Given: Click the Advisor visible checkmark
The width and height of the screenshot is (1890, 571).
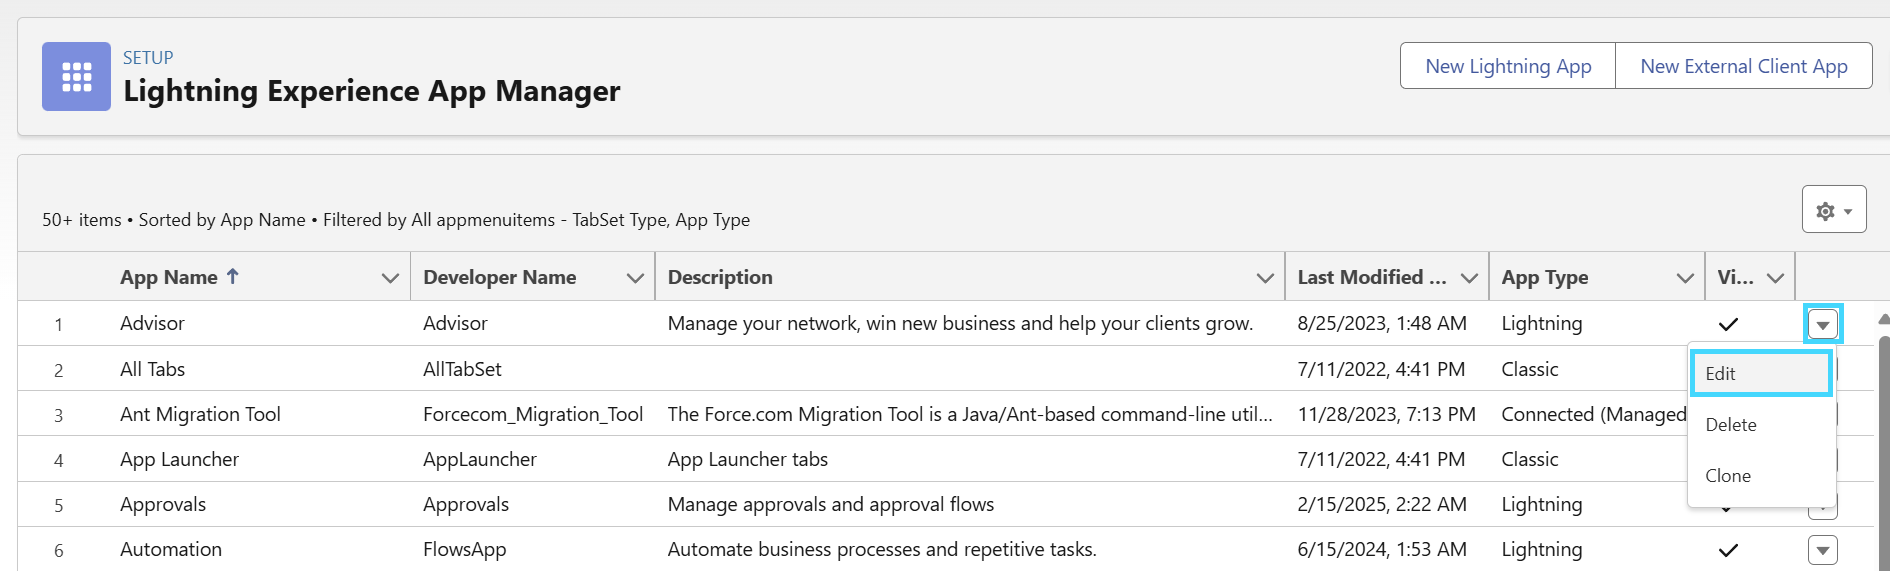Looking at the screenshot, I should pyautogui.click(x=1728, y=324).
